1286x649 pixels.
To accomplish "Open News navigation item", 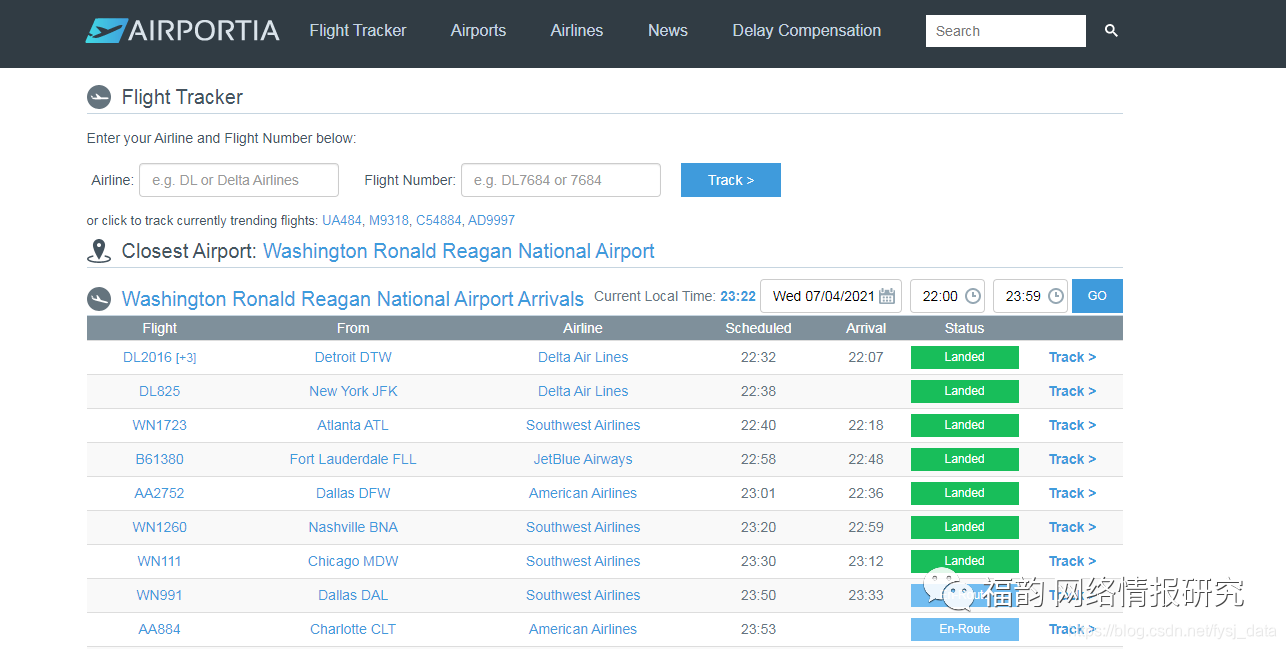I will [668, 31].
